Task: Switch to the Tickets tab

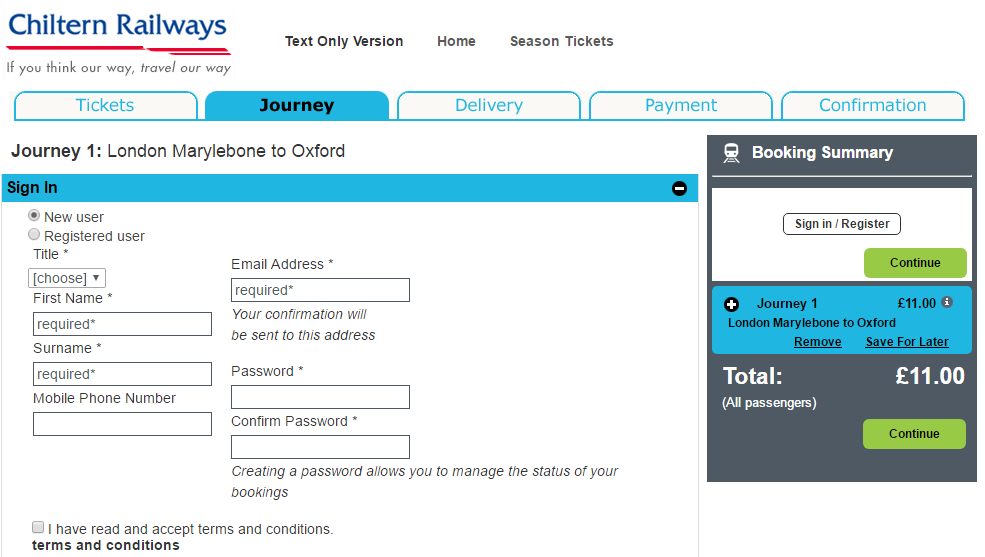Action: pyautogui.click(x=106, y=105)
